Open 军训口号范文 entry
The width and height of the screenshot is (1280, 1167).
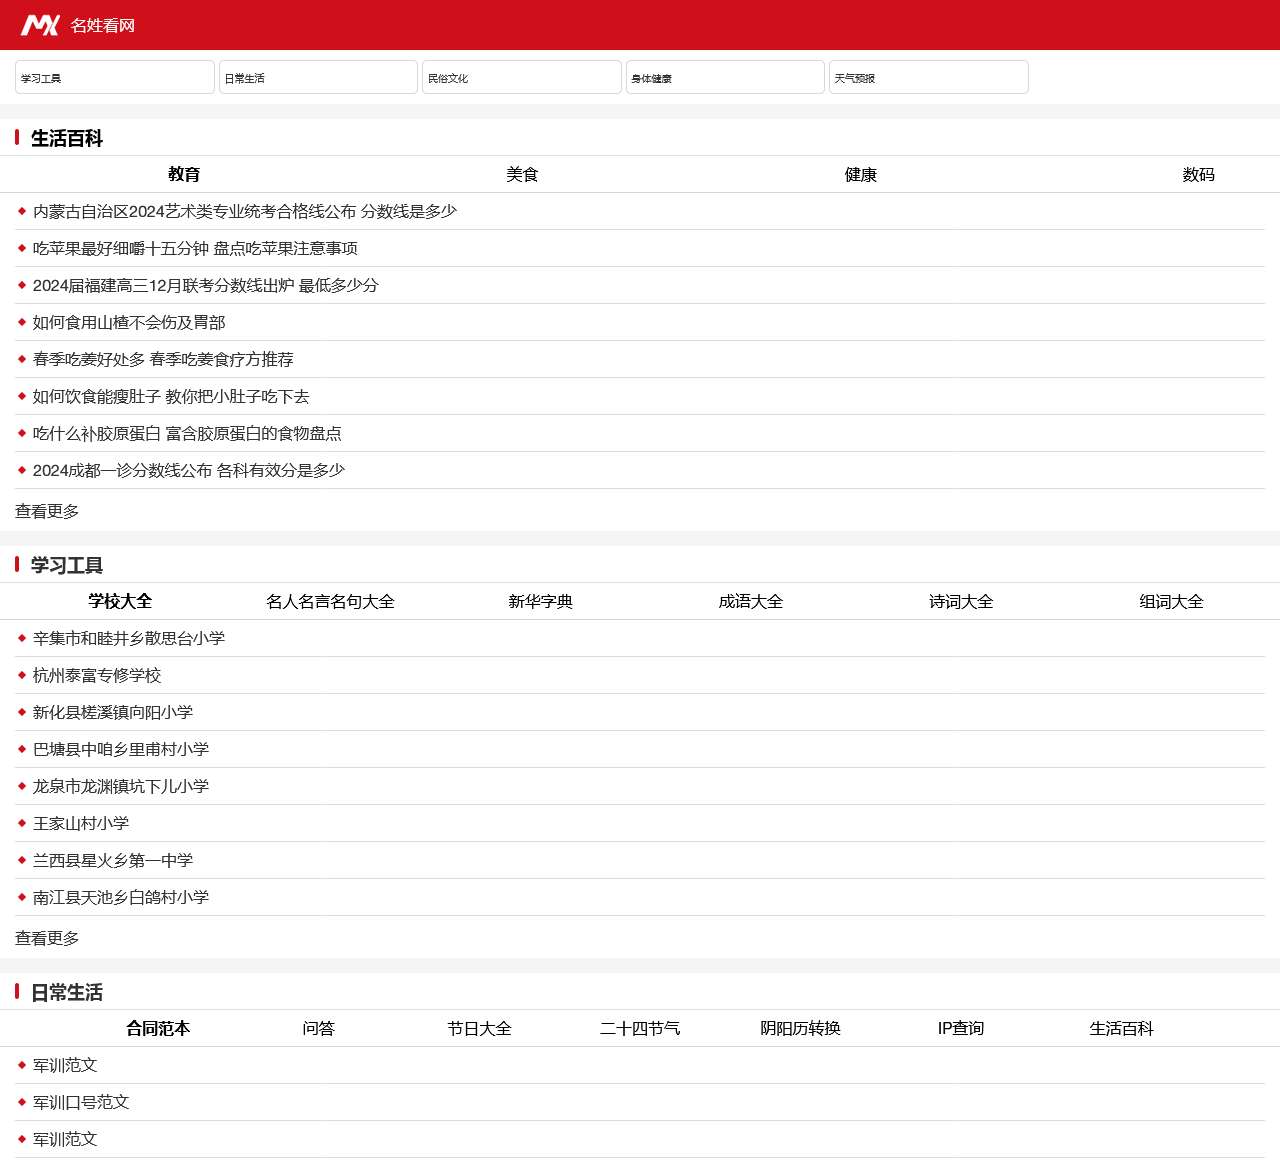(81, 1102)
